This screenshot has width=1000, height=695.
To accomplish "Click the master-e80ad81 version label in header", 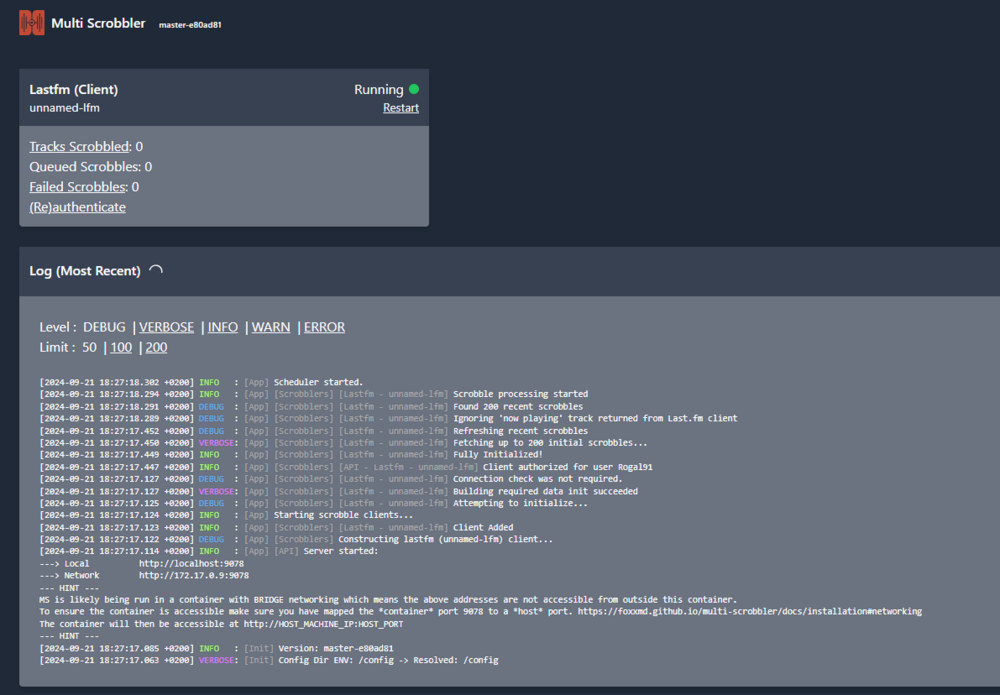I will point(190,25).
